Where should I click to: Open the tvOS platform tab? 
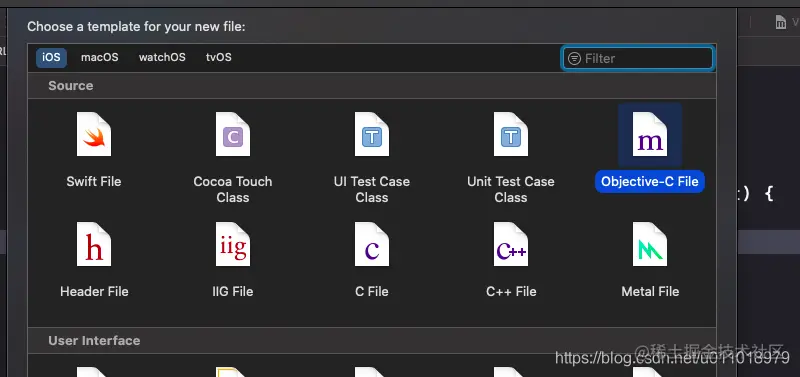pyautogui.click(x=219, y=58)
